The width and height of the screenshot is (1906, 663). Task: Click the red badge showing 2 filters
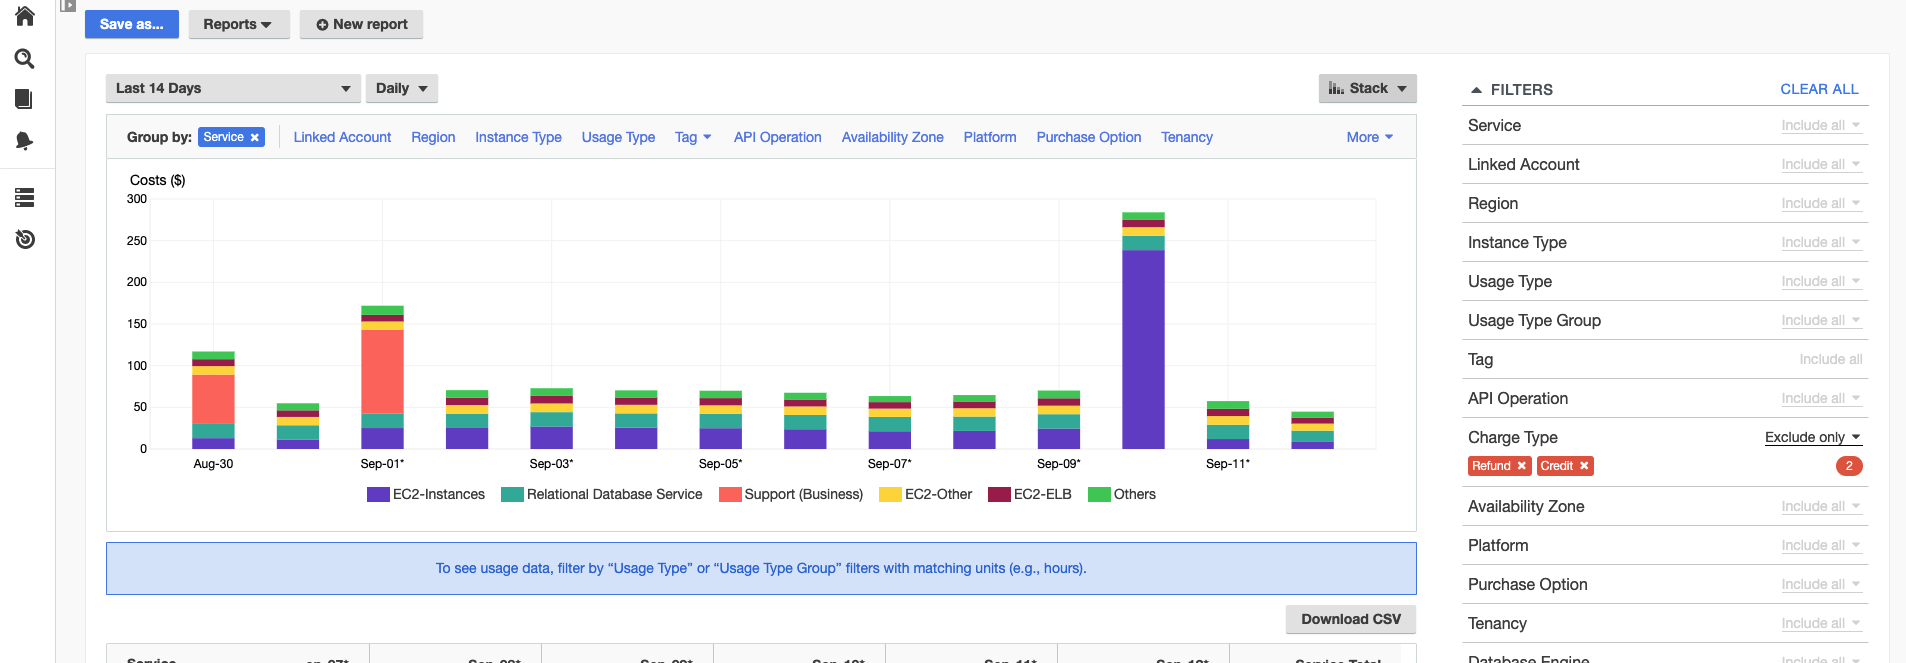pyautogui.click(x=1849, y=466)
